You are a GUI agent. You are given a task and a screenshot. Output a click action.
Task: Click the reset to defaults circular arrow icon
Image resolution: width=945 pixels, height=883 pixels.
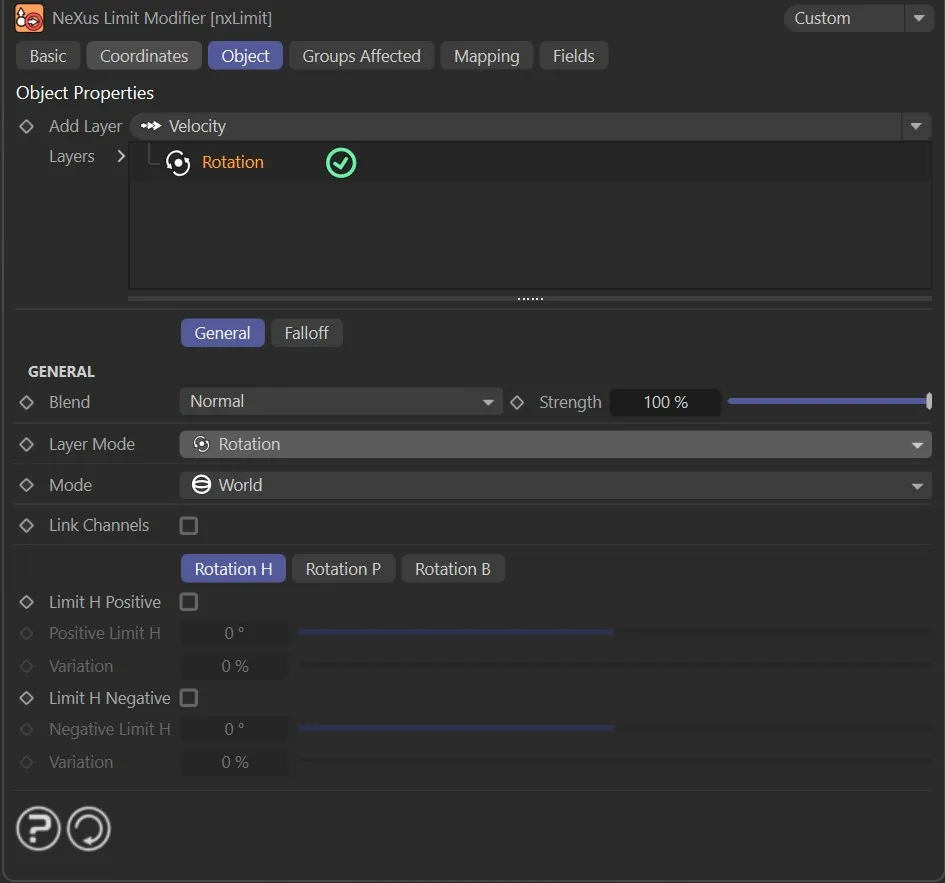[89, 829]
